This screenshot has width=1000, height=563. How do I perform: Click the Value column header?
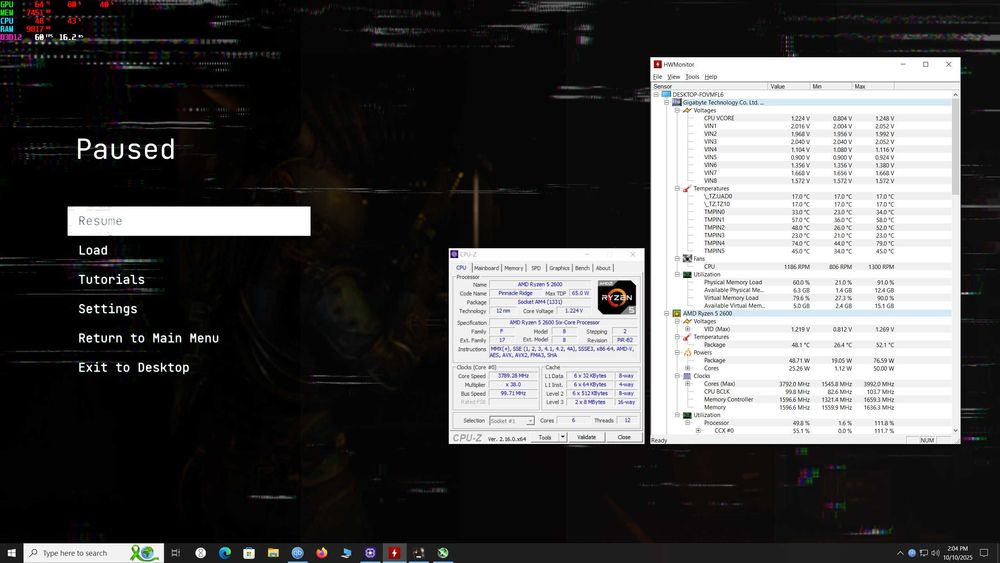pyautogui.click(x=789, y=86)
